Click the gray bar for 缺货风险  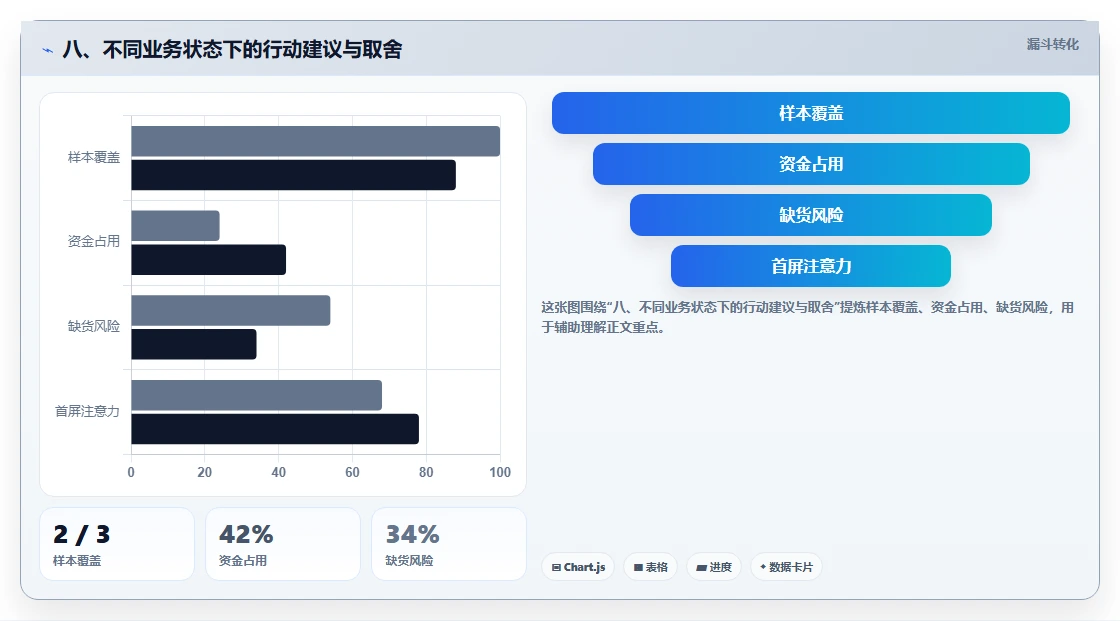point(231,310)
